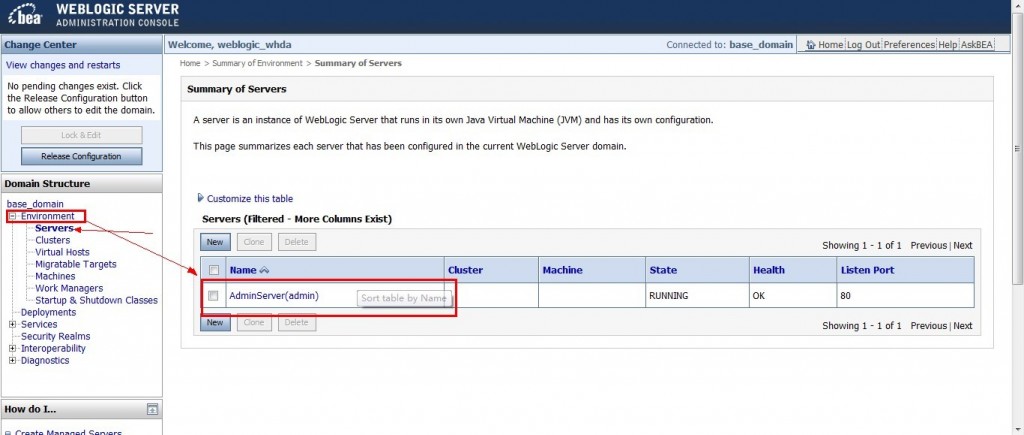
Task: Collapse the How do I panel icon
Action: (152, 409)
